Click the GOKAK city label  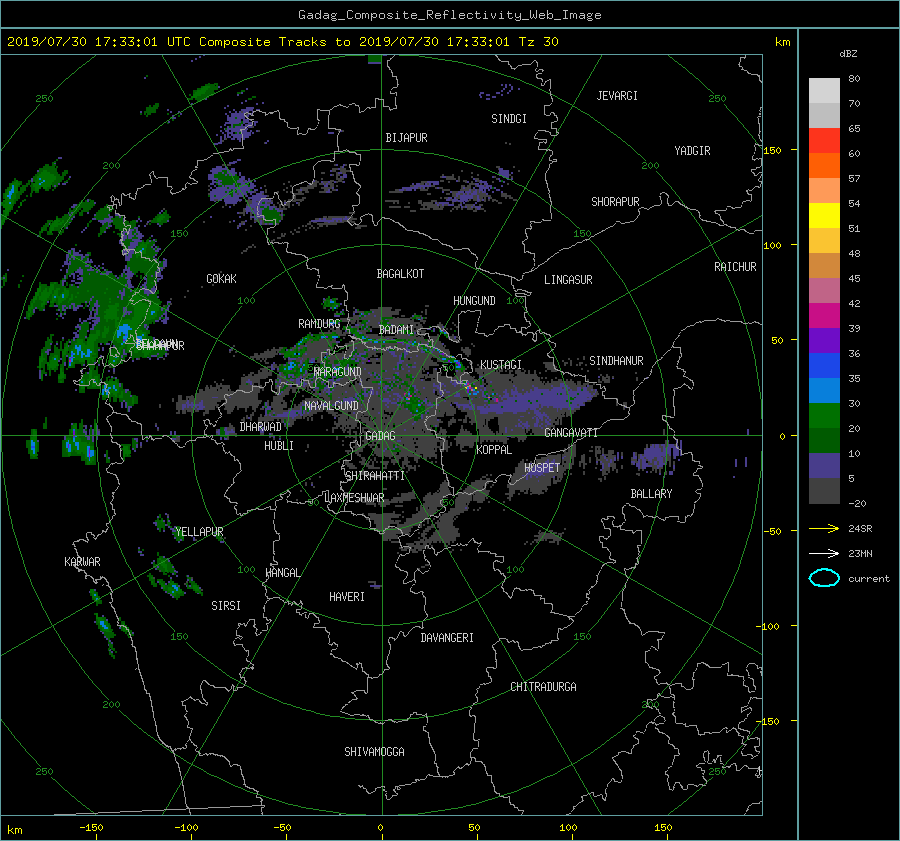point(222,279)
